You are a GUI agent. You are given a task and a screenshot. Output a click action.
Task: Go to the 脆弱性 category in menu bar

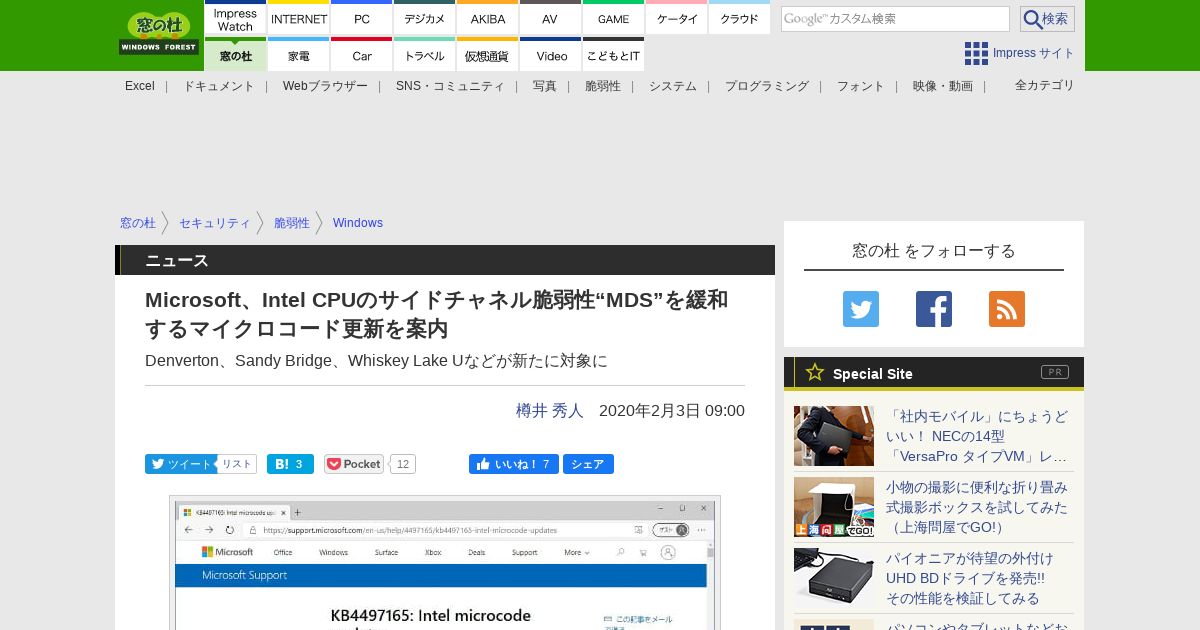click(603, 86)
